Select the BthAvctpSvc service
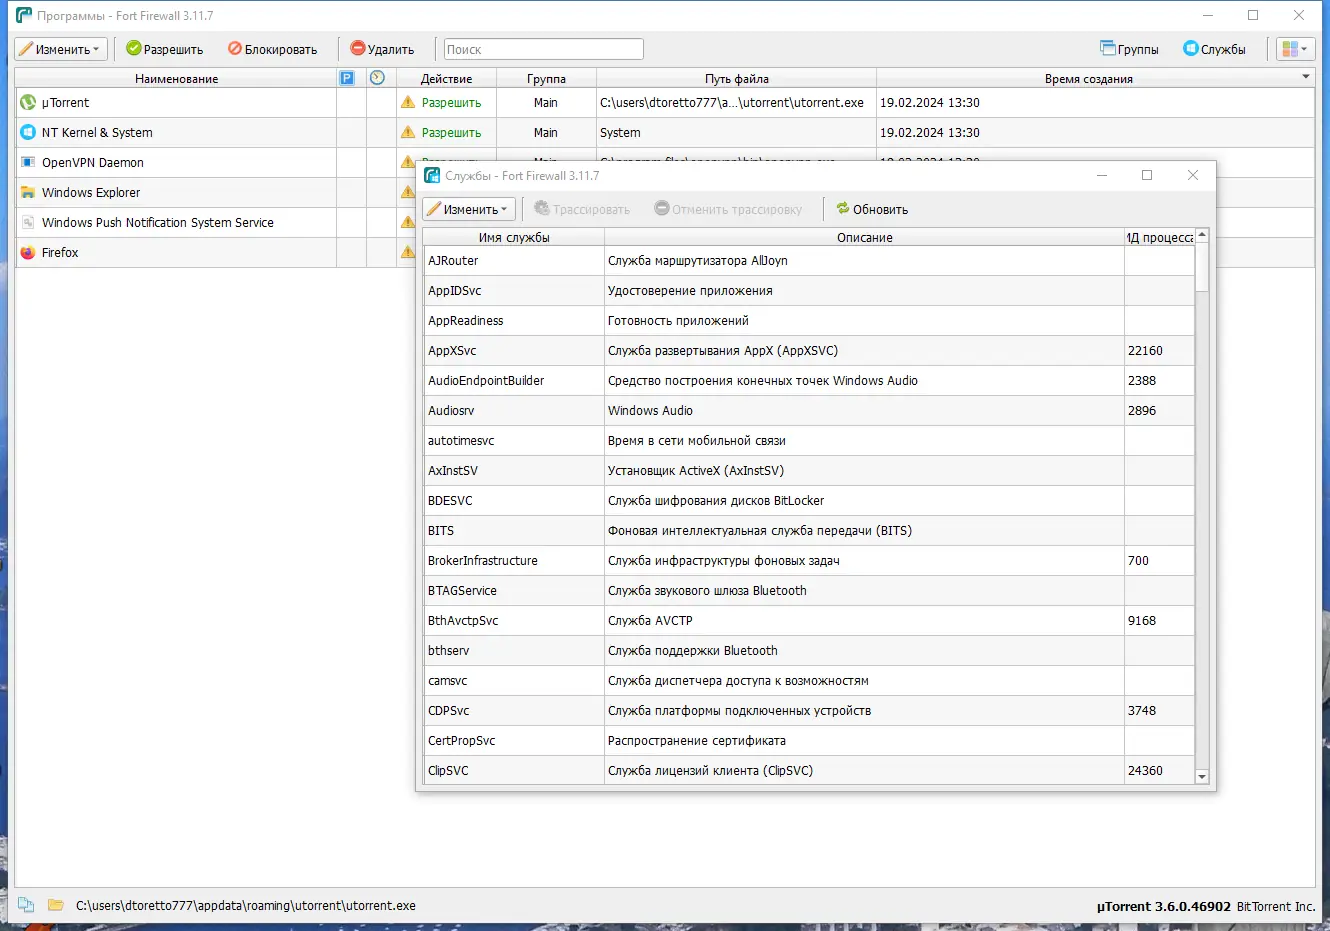 (463, 620)
